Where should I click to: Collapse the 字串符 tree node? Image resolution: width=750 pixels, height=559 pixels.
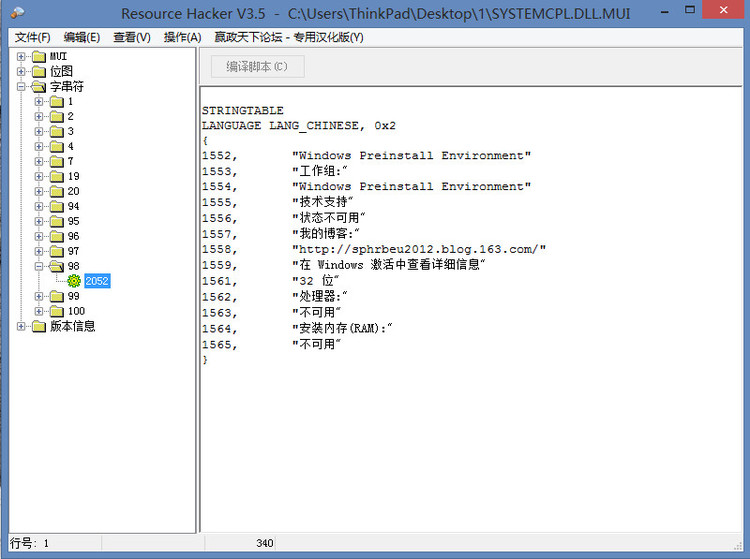22,87
